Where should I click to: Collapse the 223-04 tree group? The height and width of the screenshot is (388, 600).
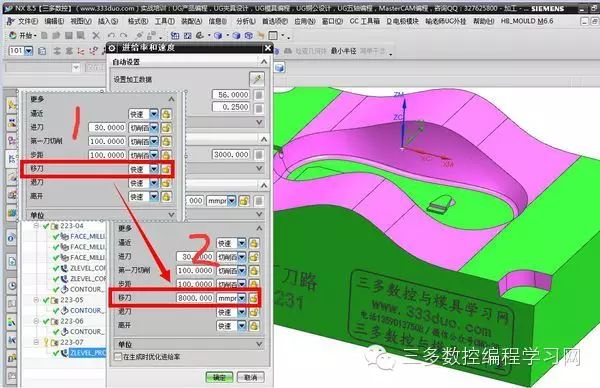36,226
